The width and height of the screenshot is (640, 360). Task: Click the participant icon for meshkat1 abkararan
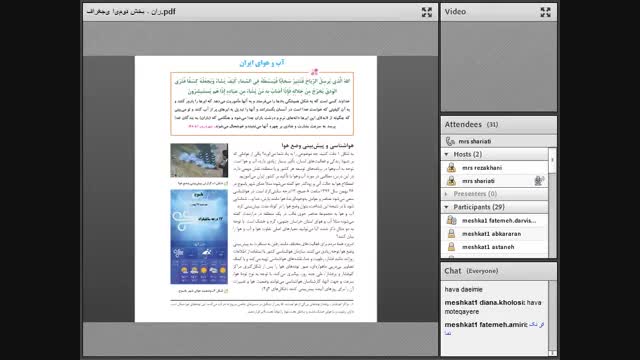[x=451, y=233]
